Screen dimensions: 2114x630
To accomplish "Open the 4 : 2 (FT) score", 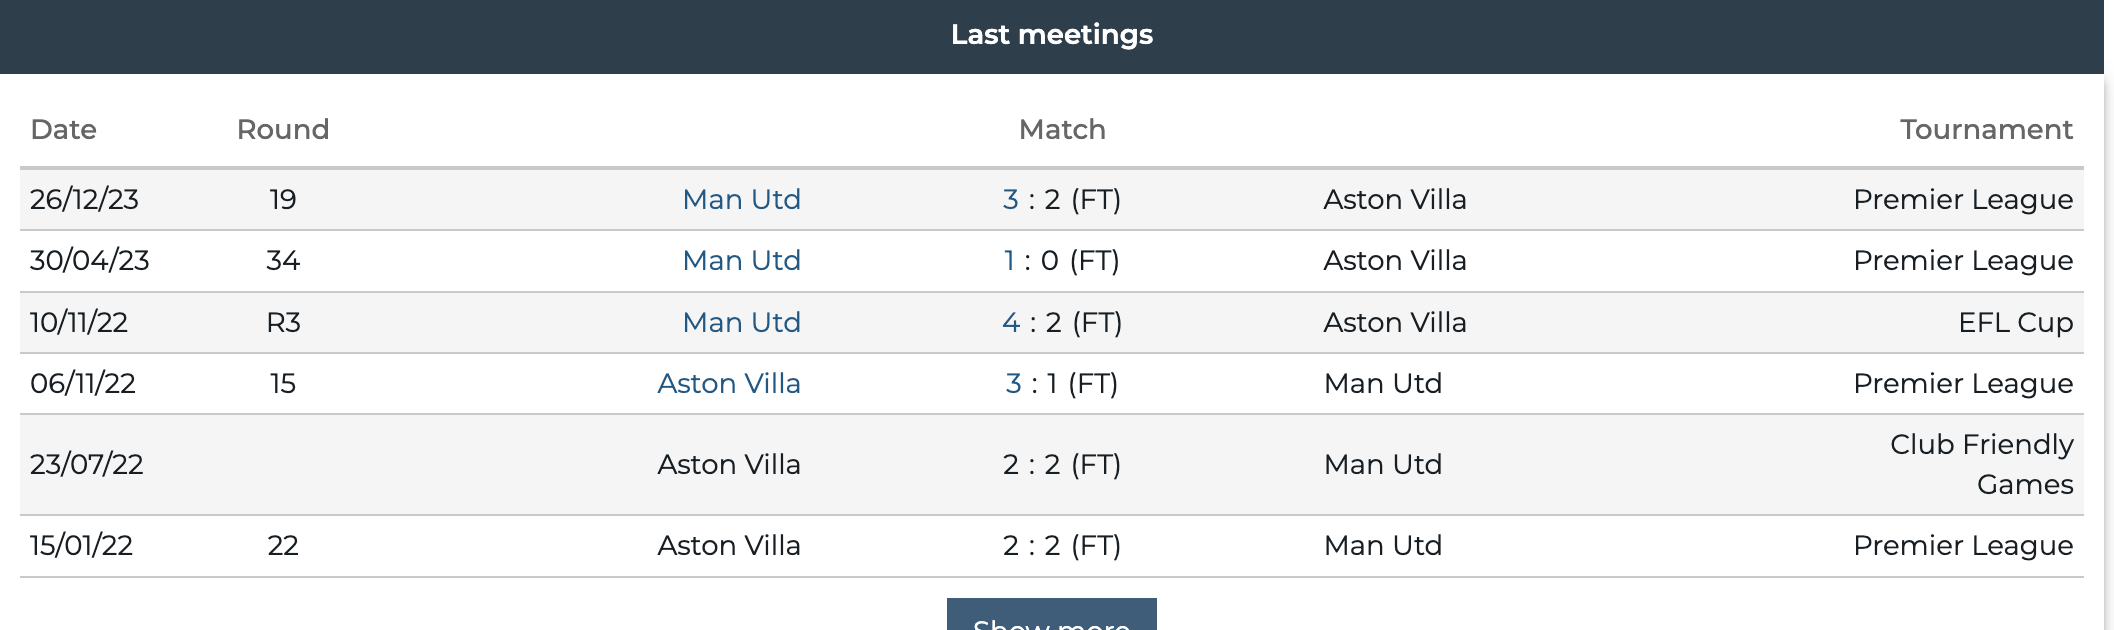I will [x=1061, y=322].
